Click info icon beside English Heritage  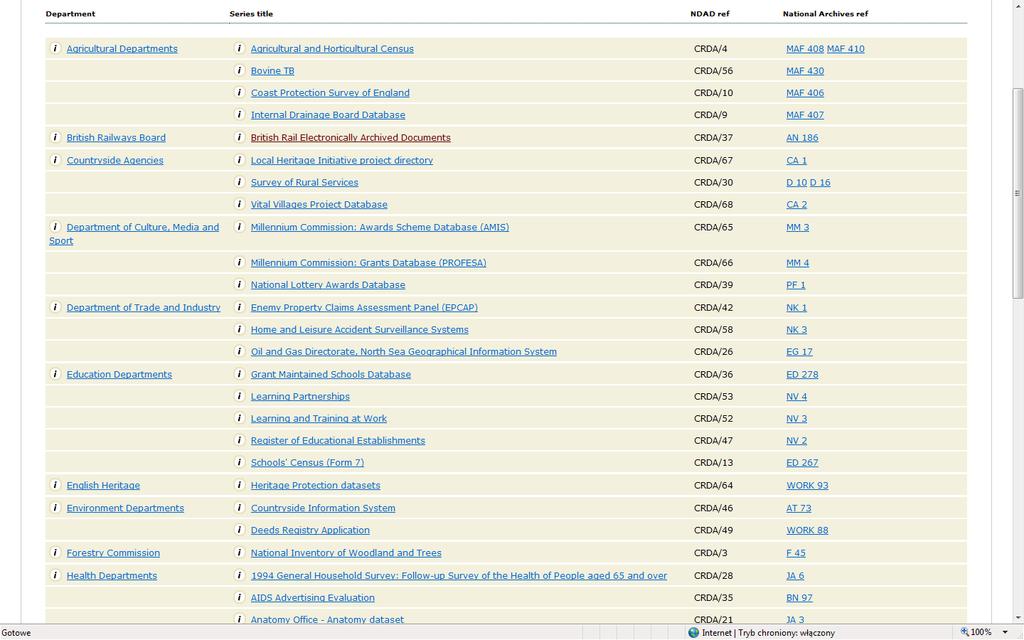click(x=56, y=485)
